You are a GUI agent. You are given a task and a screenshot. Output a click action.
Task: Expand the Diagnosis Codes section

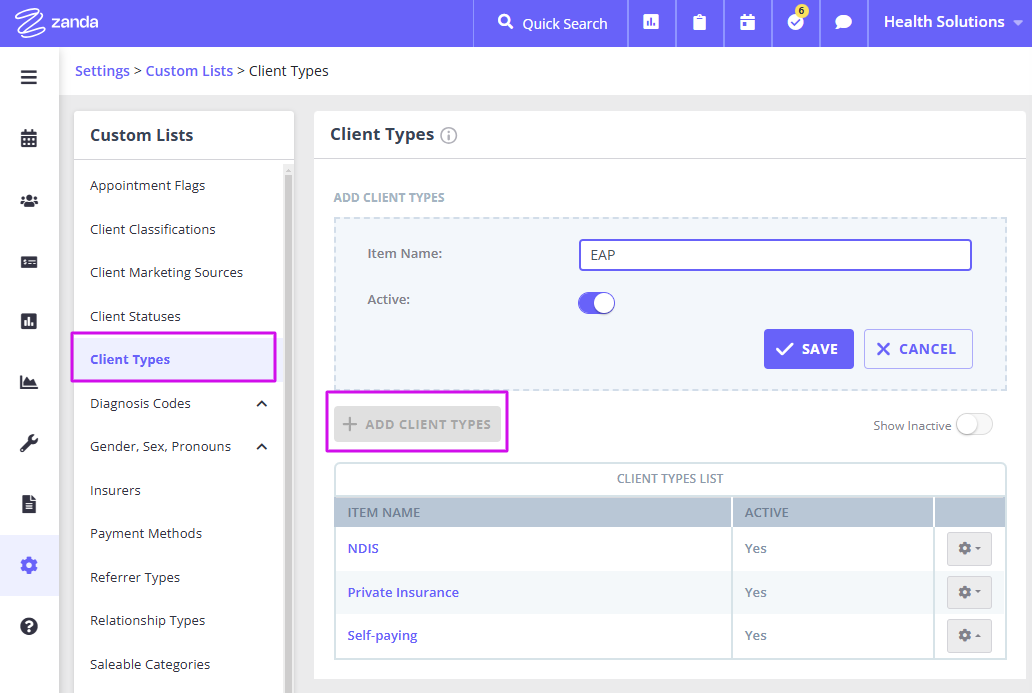point(262,403)
